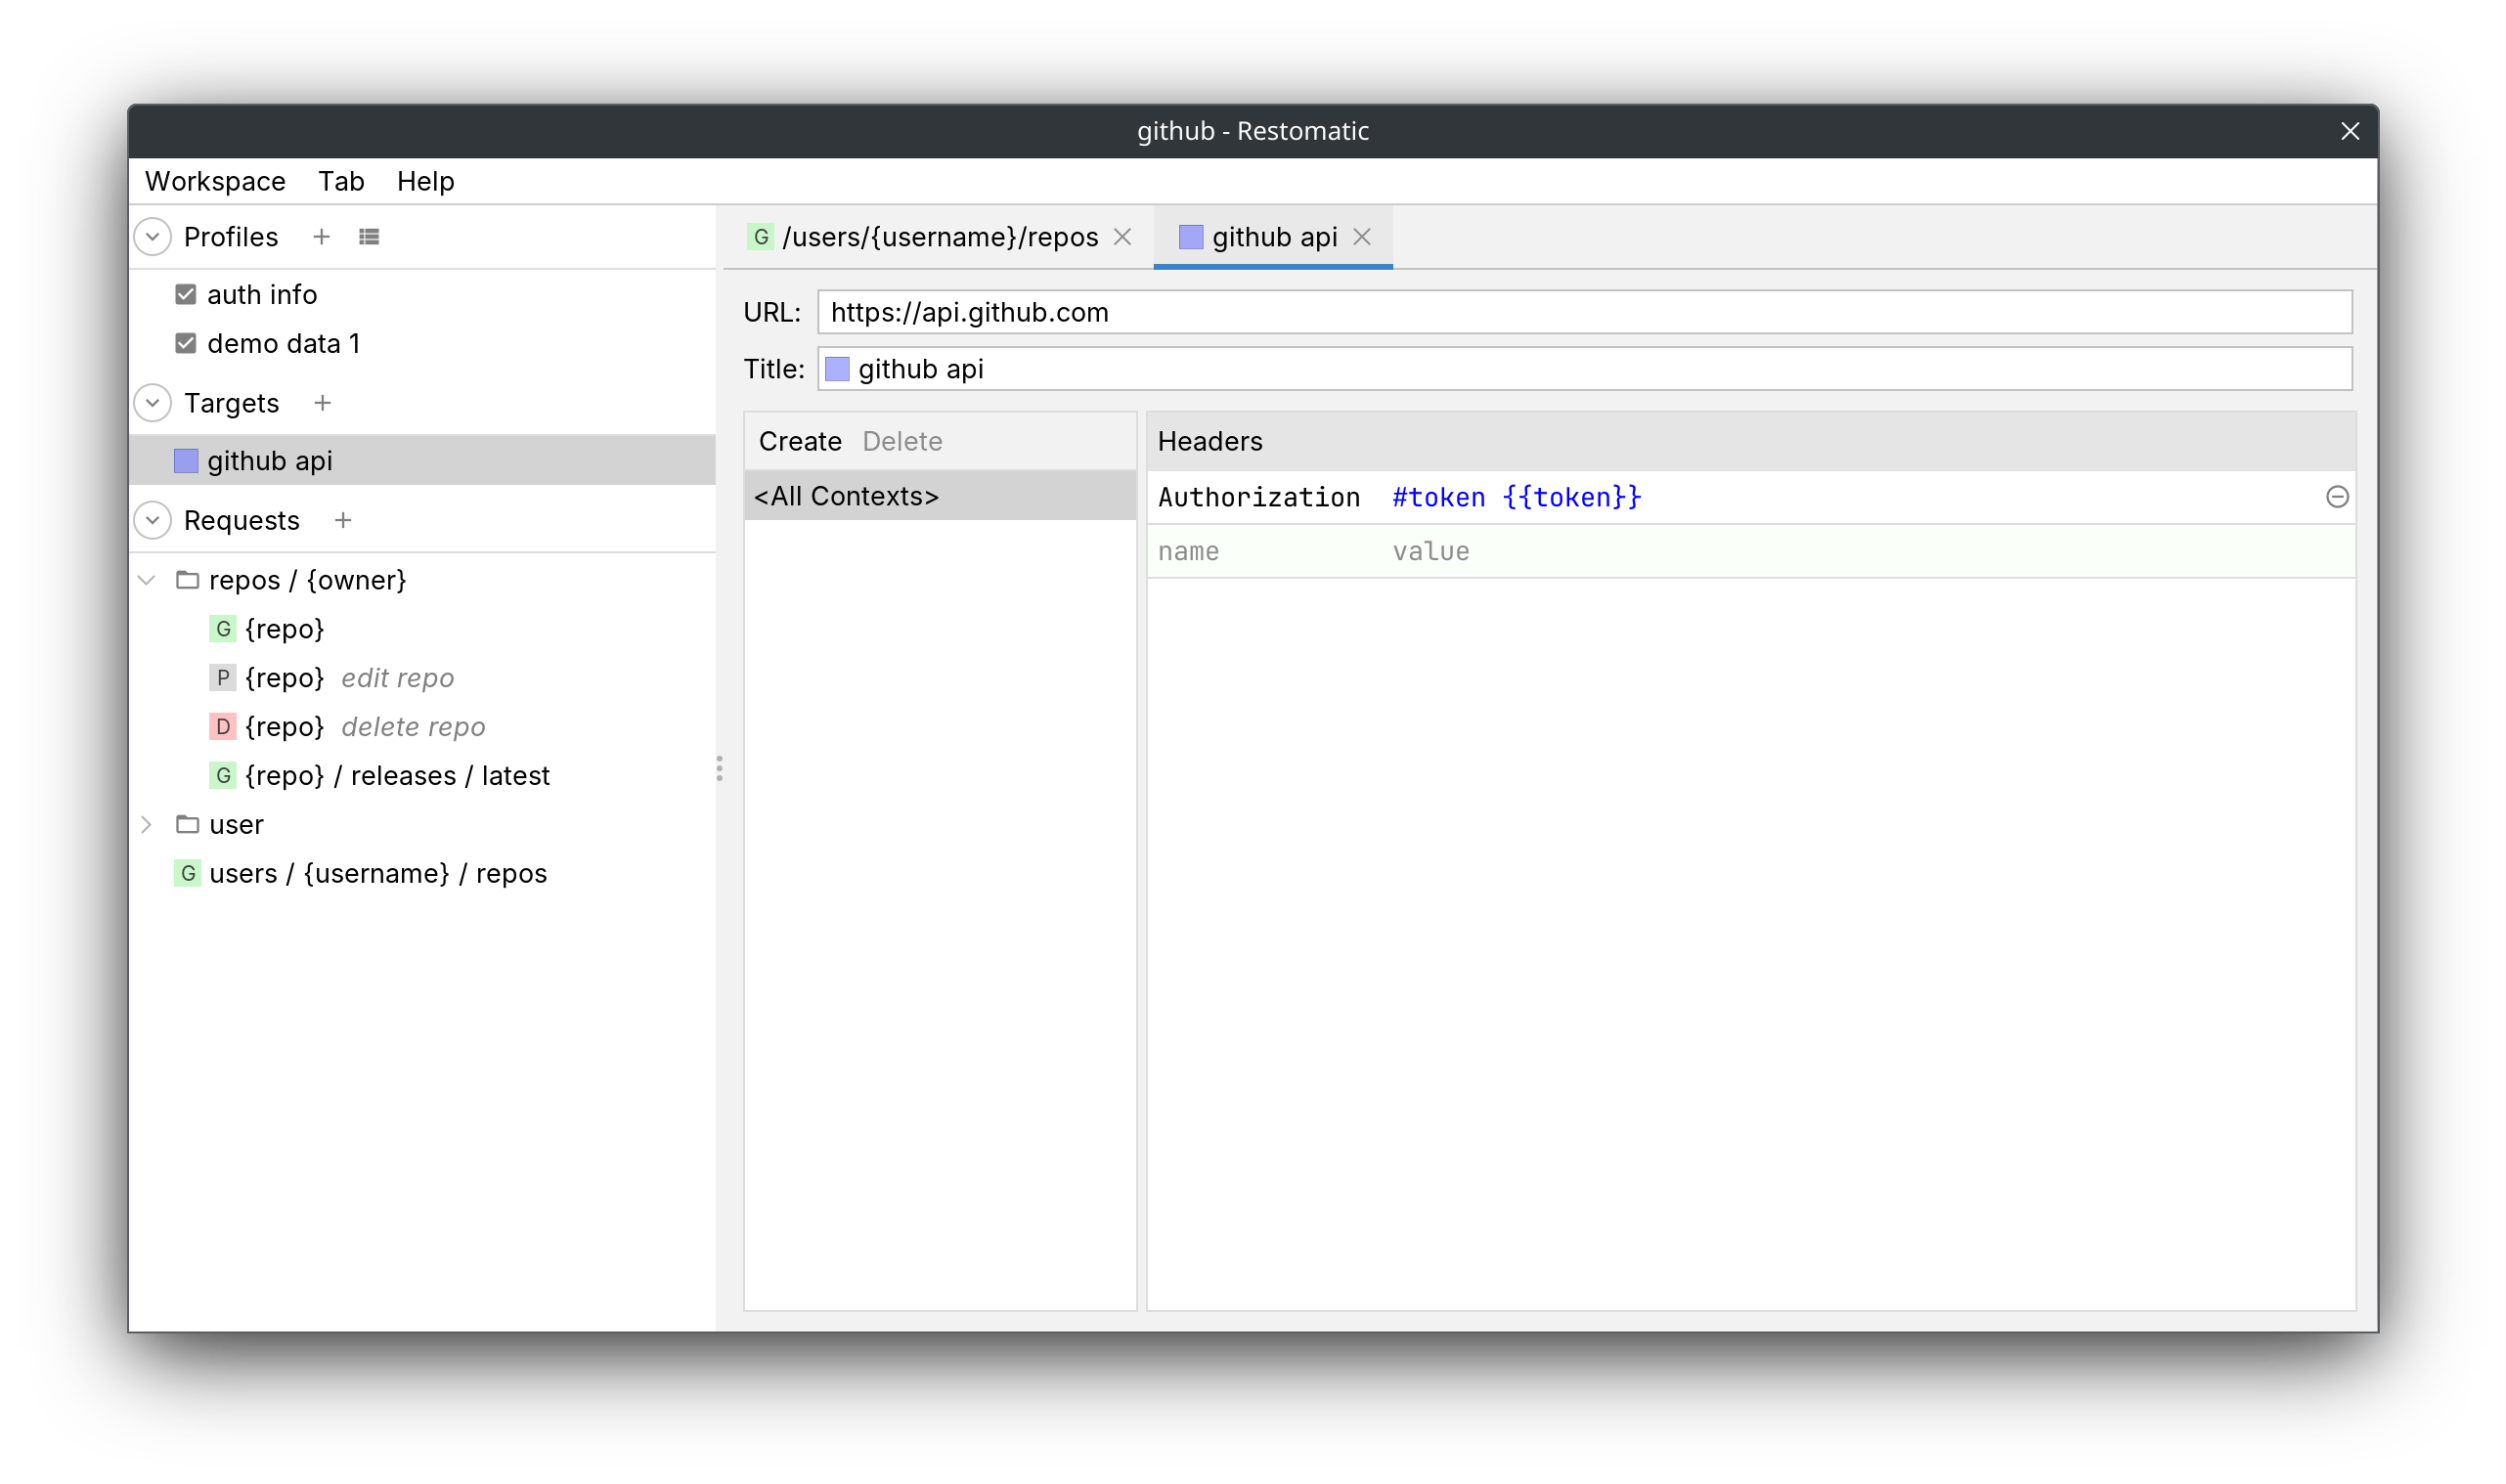This screenshot has width=2506, height=1484.
Task: Open {repo} / releases / latest request
Action: 397,776
